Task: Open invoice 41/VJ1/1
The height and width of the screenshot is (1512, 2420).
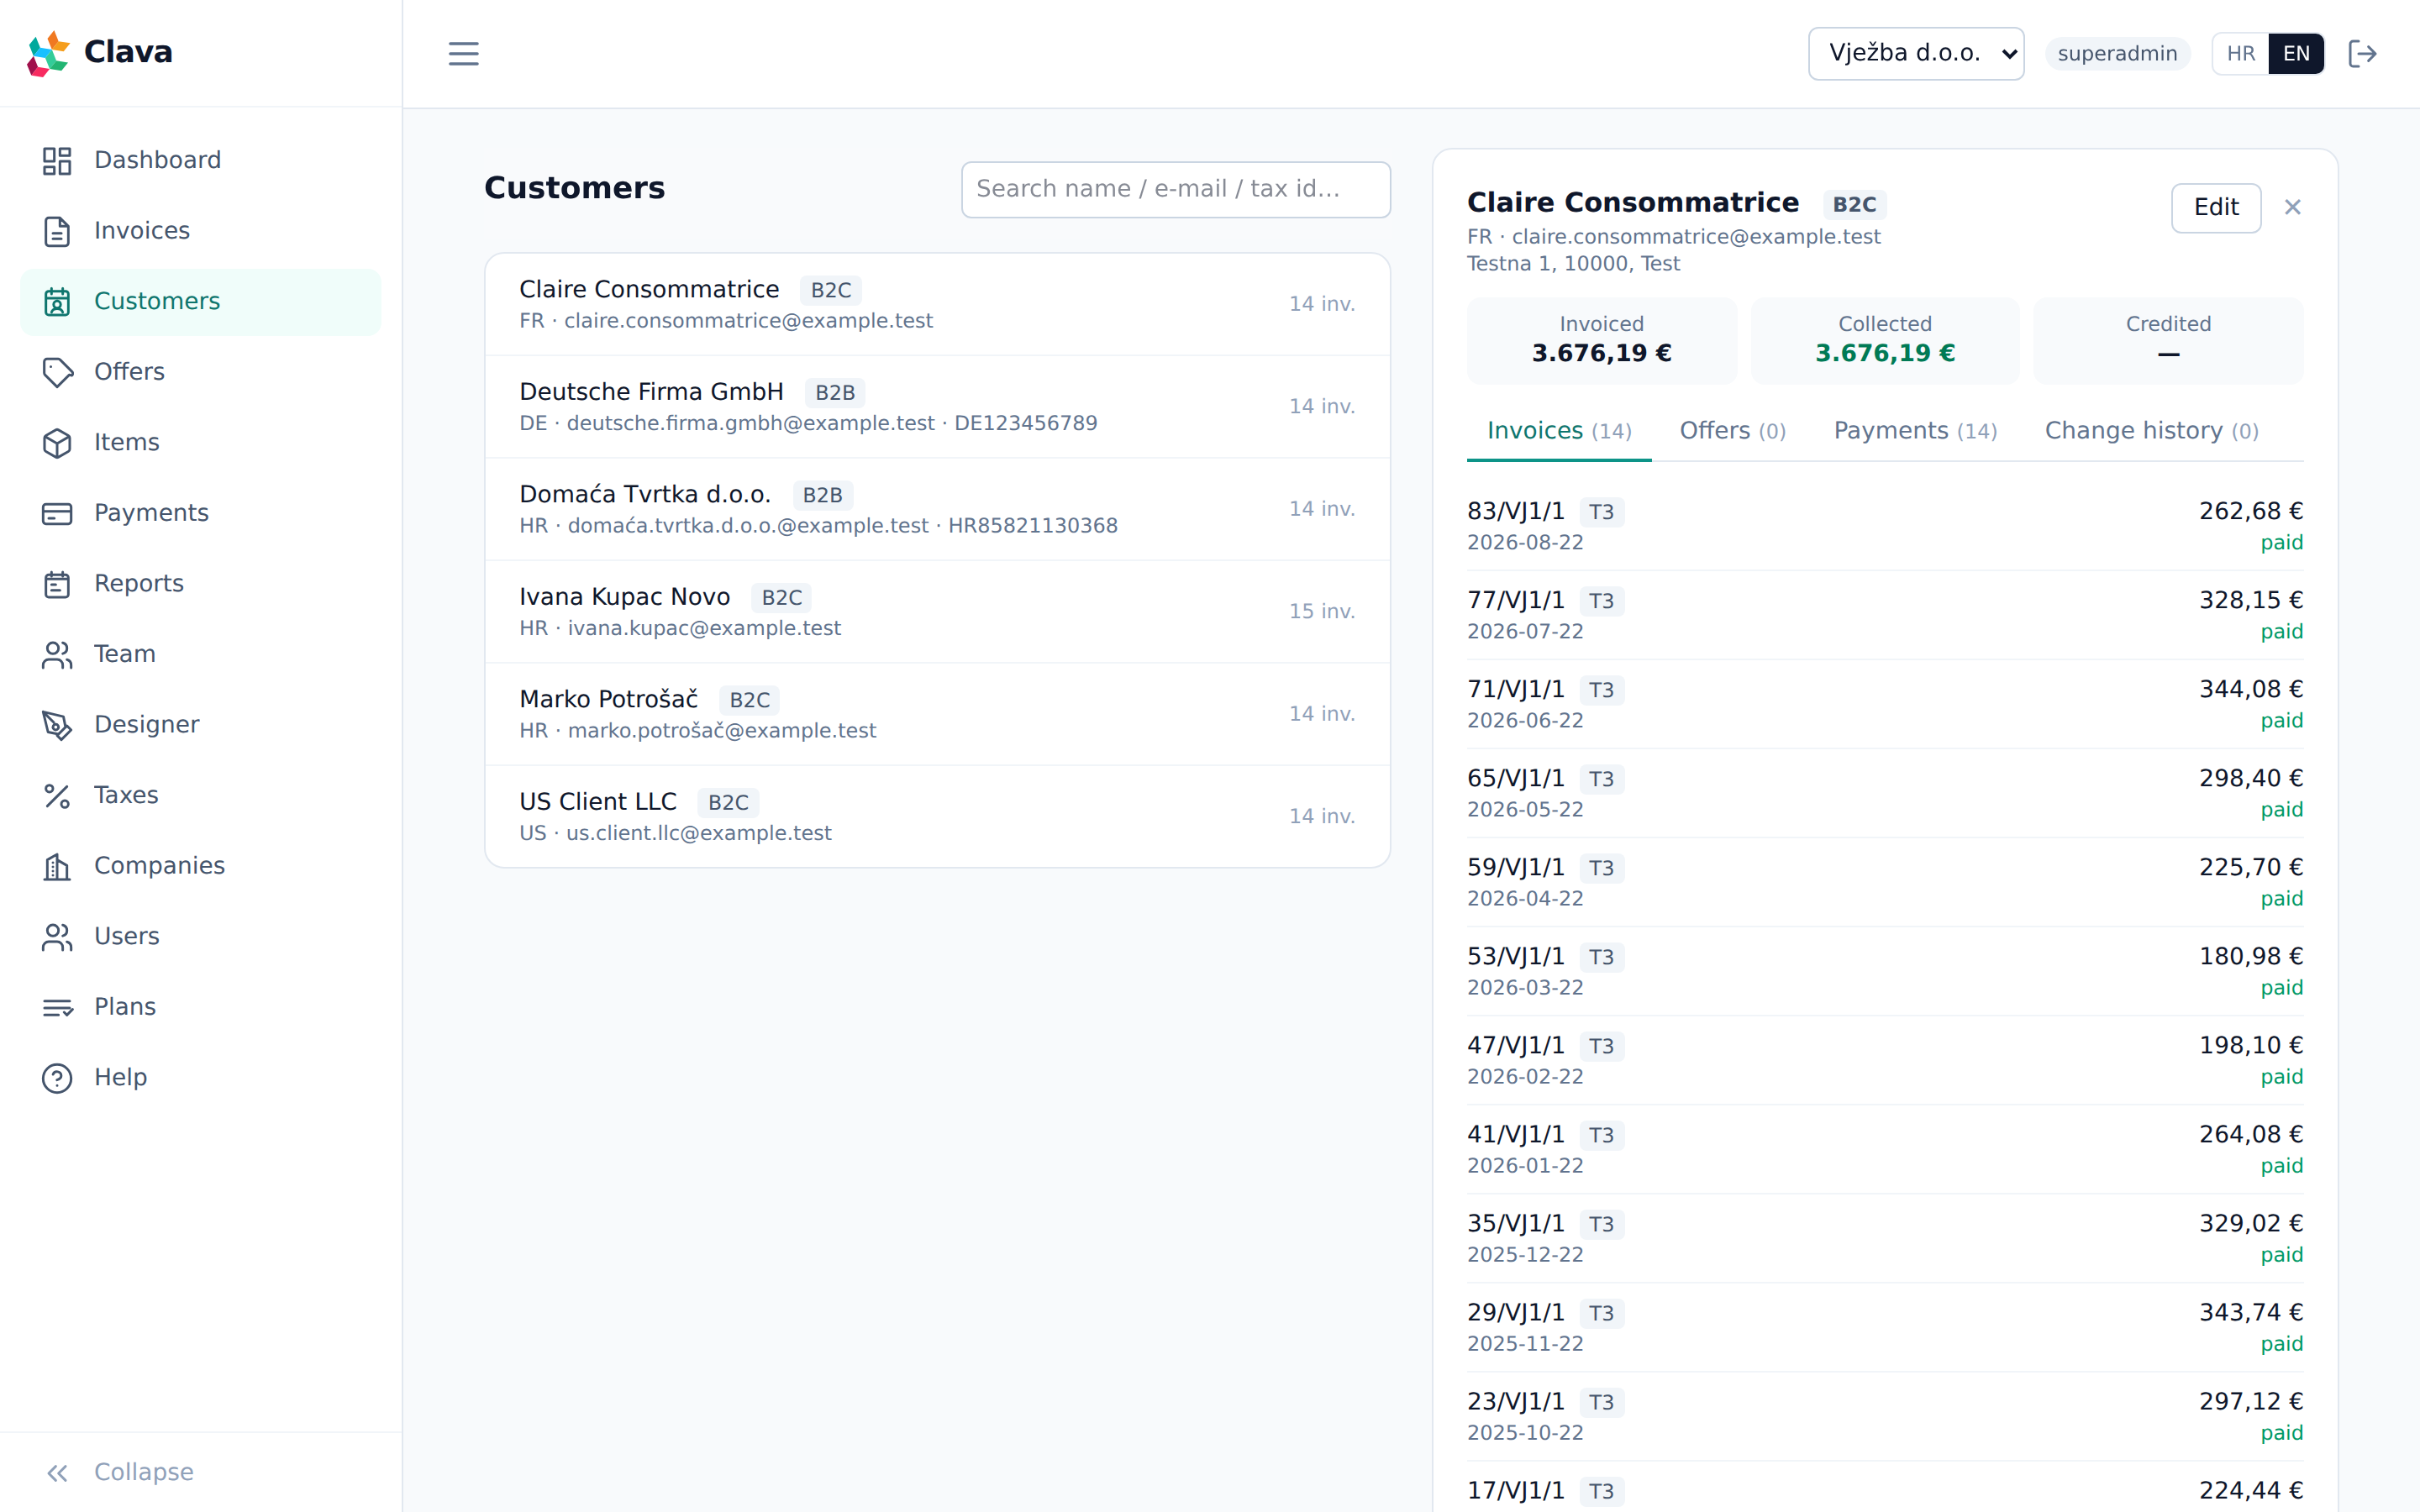Action: 1885,1149
